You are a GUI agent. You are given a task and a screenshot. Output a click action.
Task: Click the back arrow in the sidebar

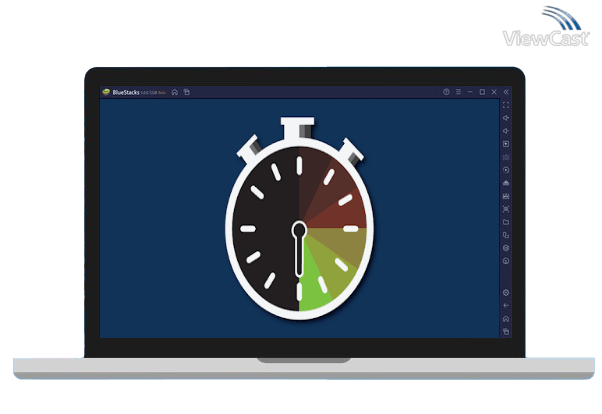click(506, 306)
